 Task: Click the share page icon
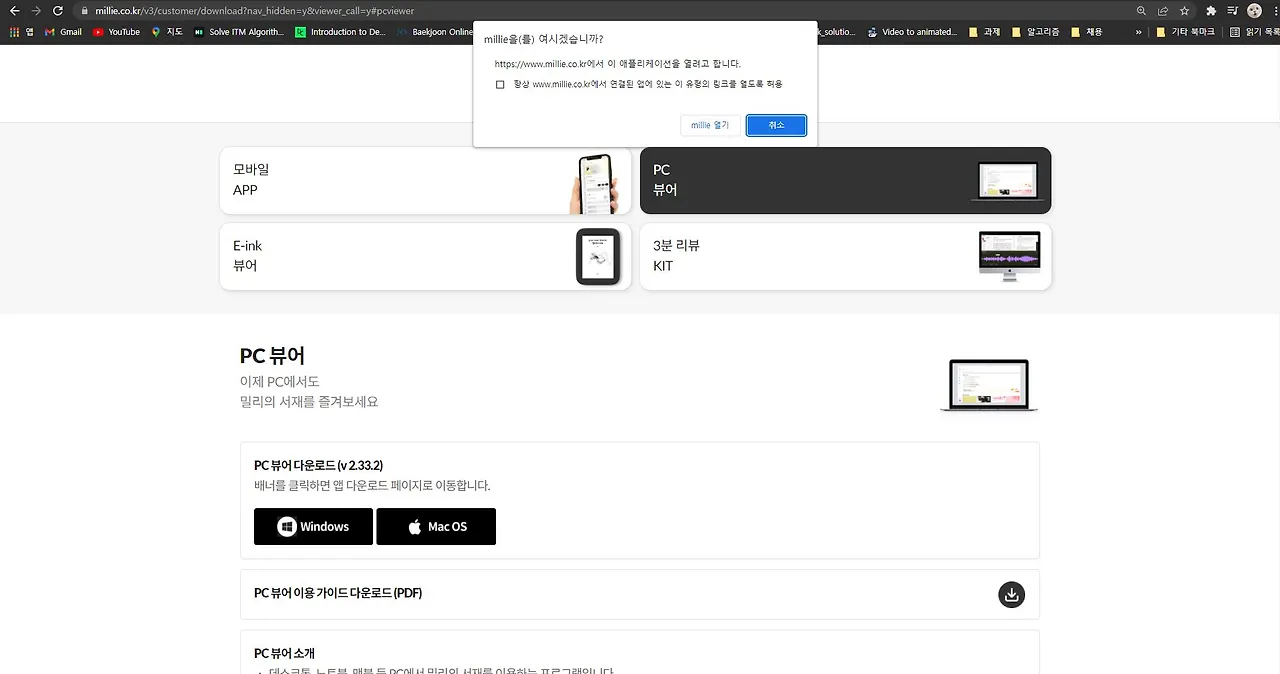pyautogui.click(x=1163, y=11)
